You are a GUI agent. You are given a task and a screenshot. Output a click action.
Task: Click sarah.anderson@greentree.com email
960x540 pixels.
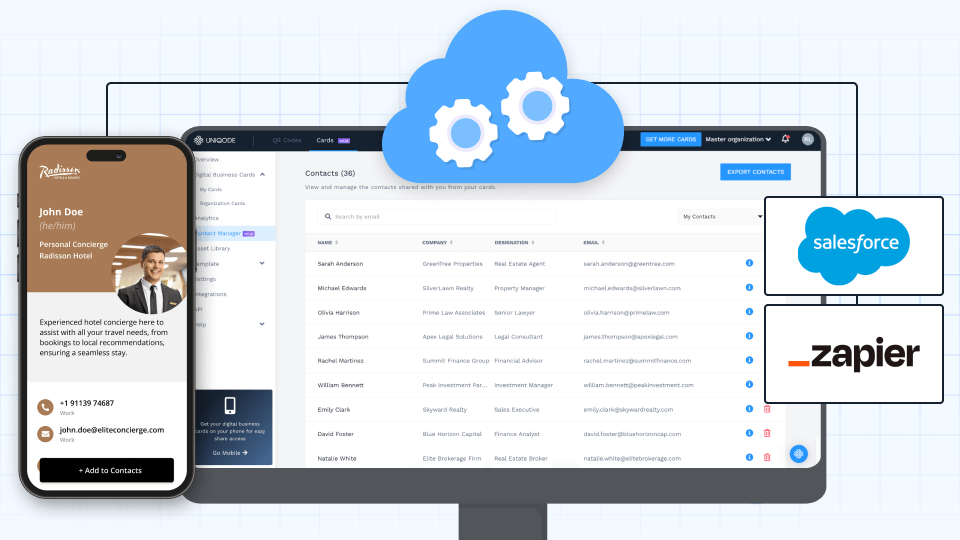click(629, 264)
